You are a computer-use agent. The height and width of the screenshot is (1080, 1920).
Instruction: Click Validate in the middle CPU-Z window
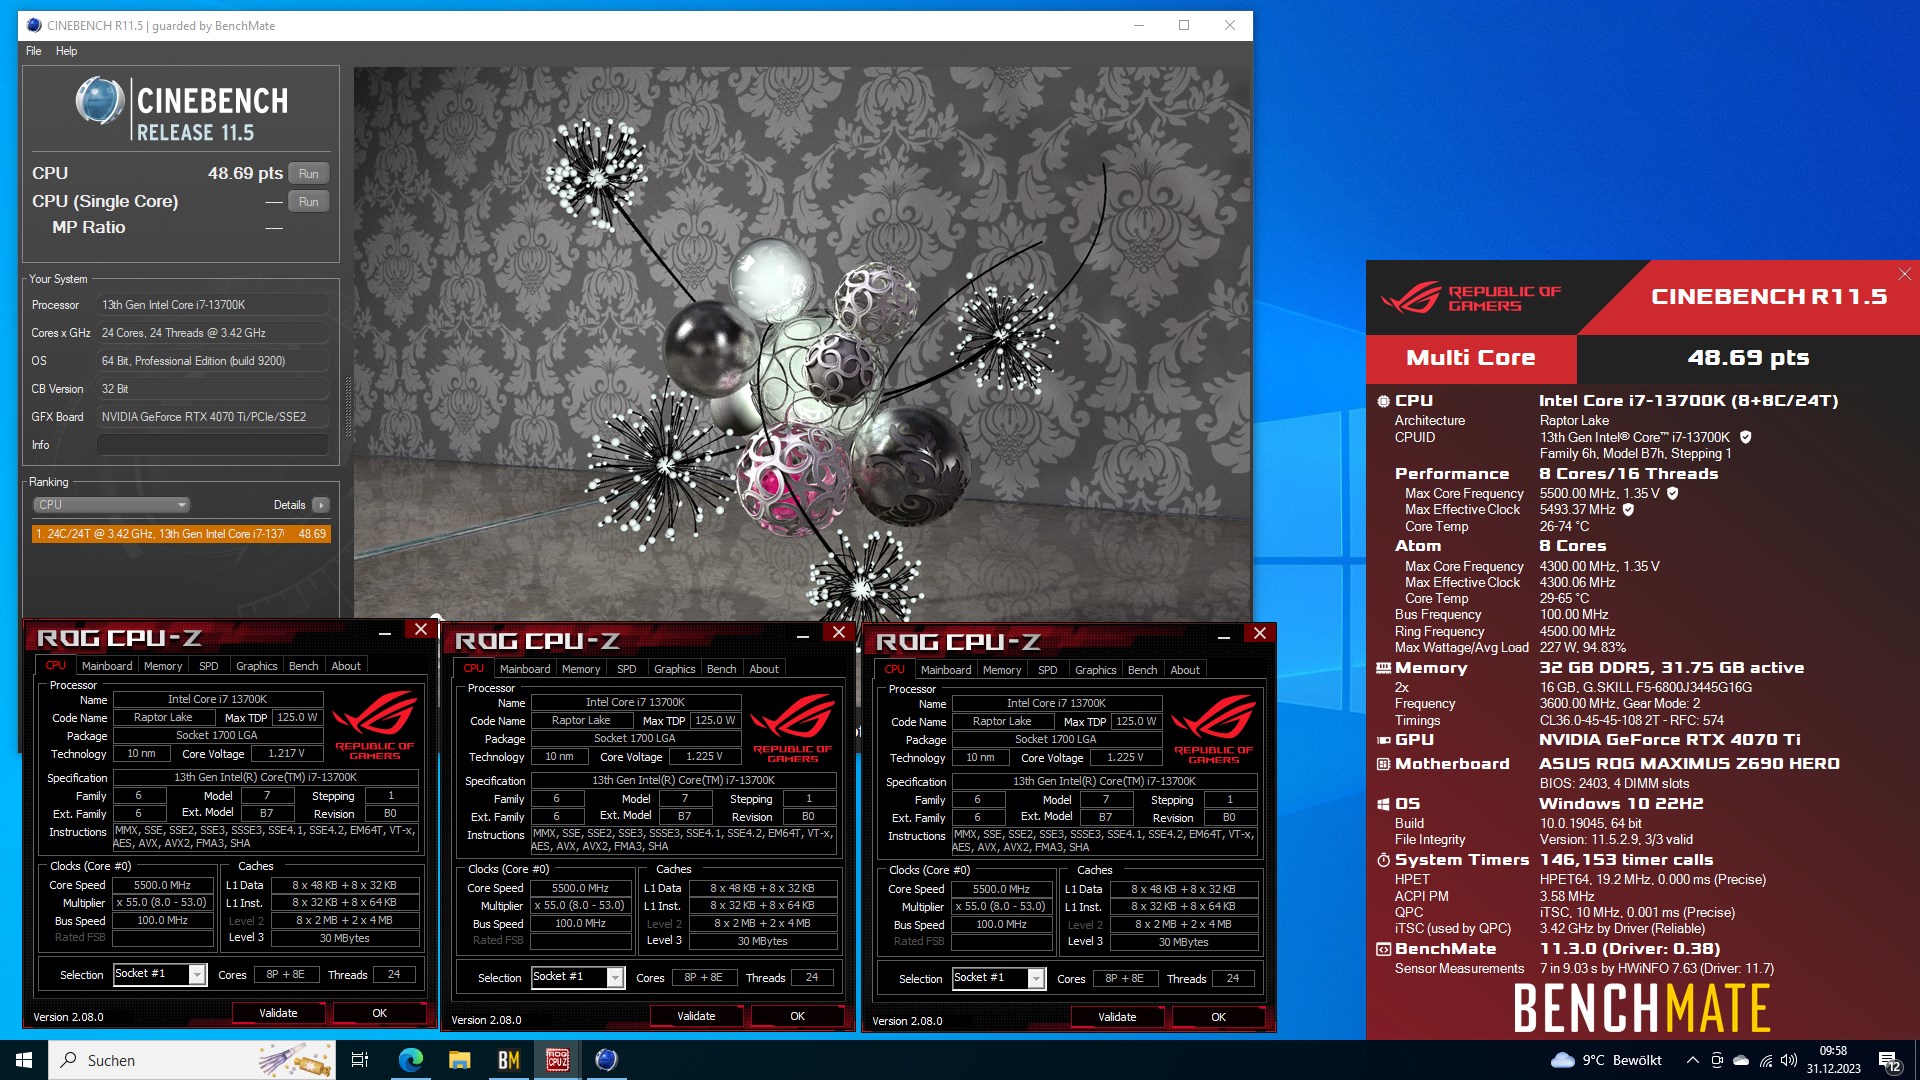[x=696, y=1016]
